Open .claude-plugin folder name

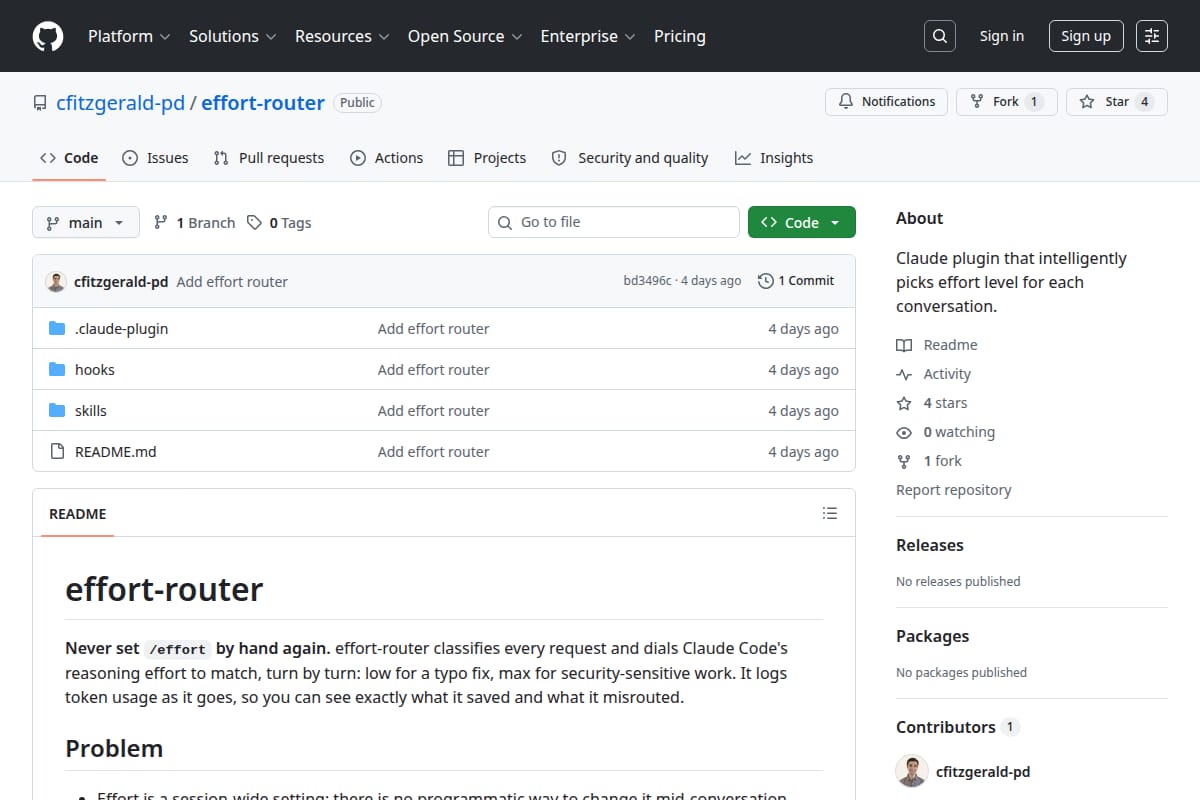pos(121,329)
